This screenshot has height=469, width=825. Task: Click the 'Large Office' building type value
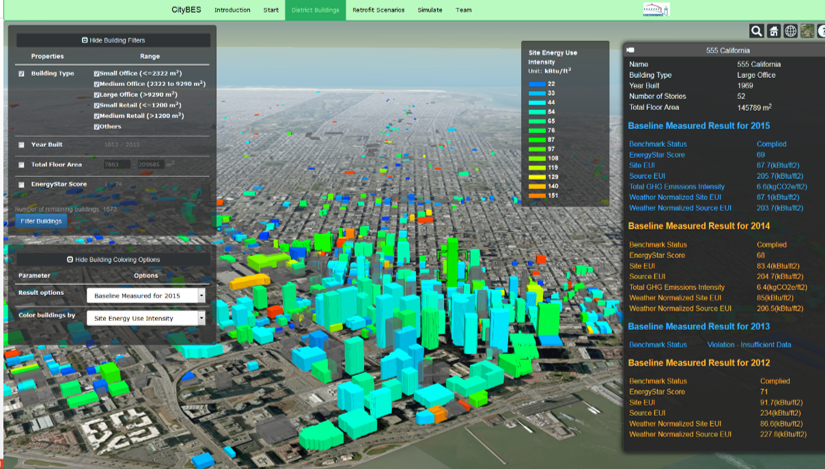click(756, 75)
